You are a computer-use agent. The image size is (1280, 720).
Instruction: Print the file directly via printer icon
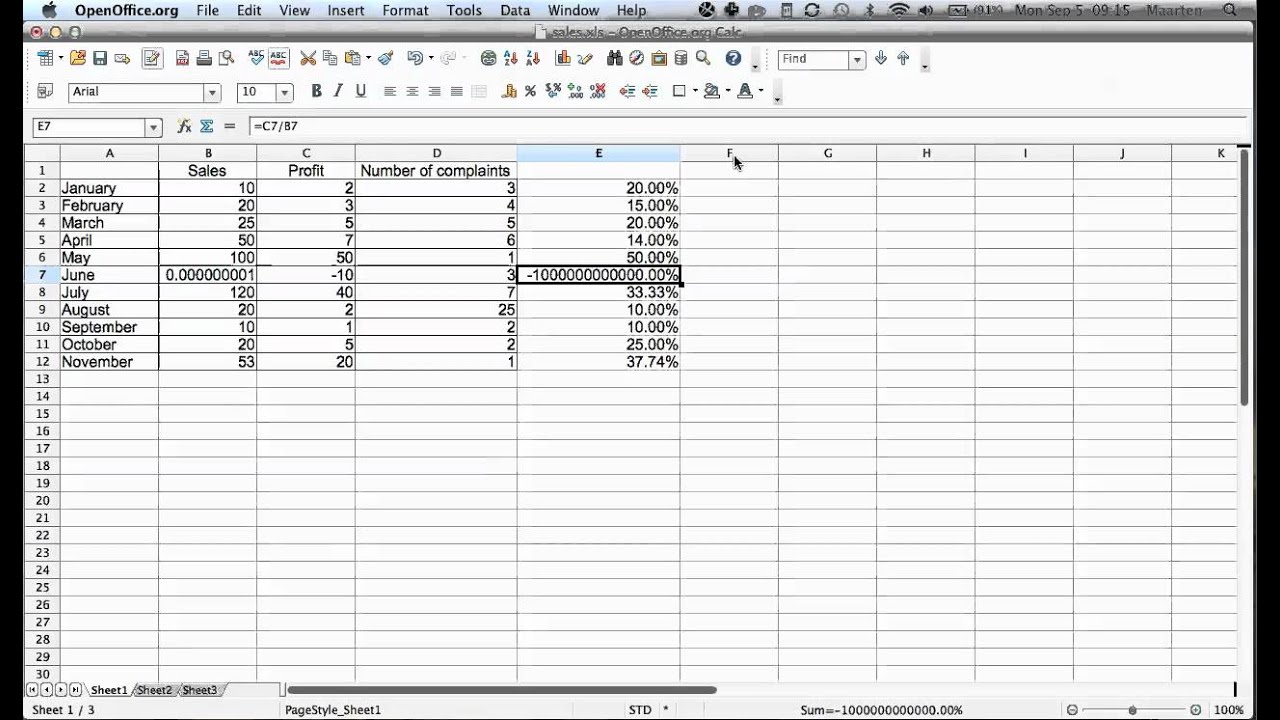point(205,59)
